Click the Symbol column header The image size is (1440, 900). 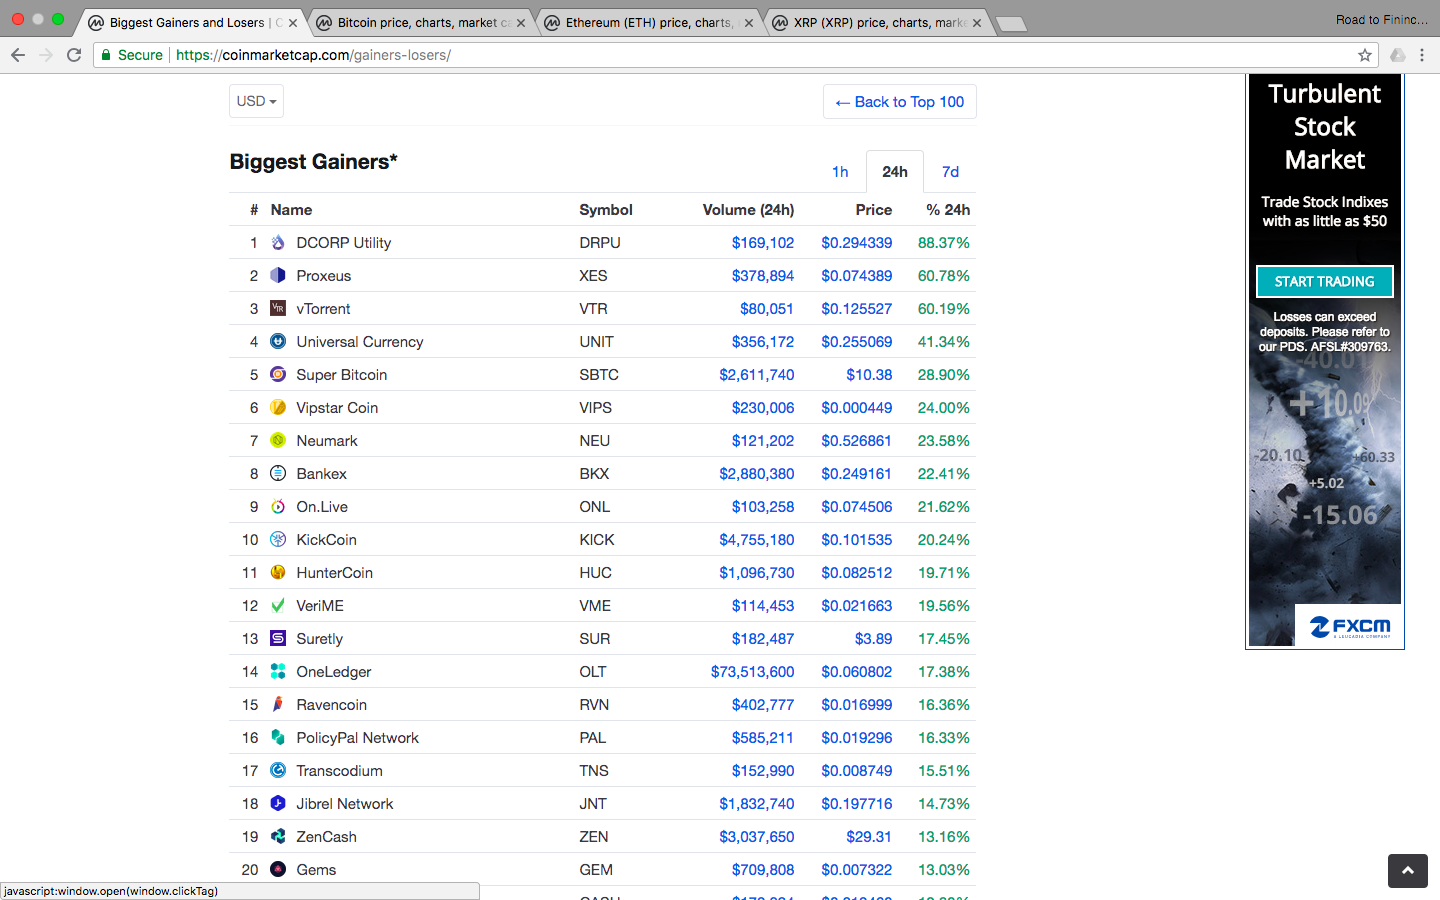click(x=606, y=210)
